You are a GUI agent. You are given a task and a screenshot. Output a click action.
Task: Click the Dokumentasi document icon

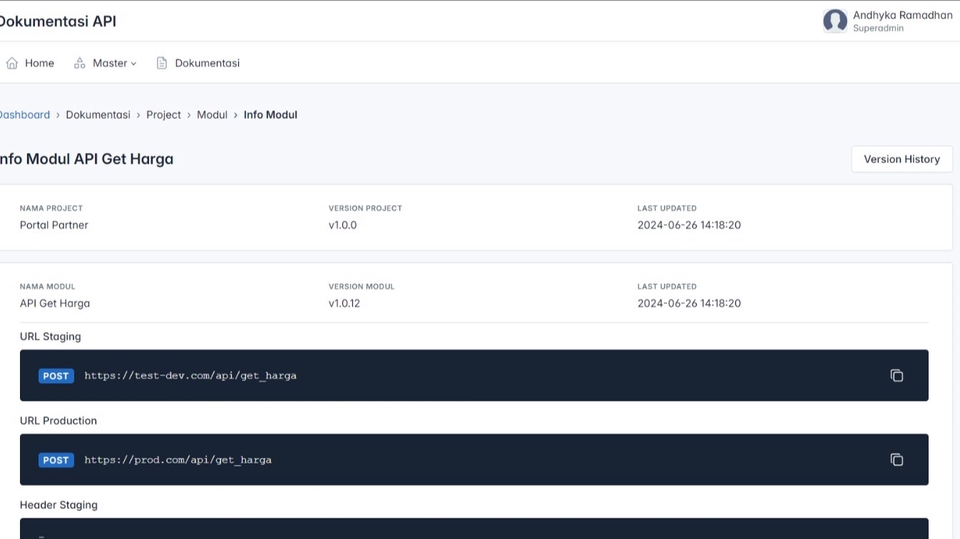point(162,63)
